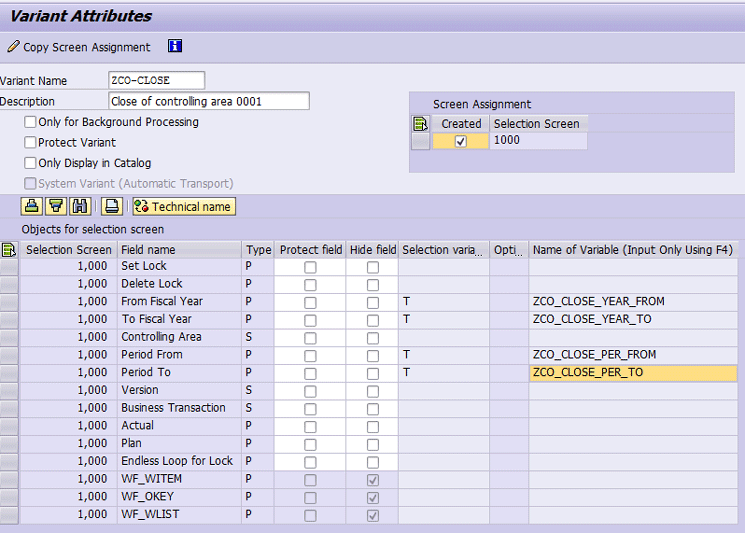Tick Only Display in Catalog checkbox

[30, 163]
